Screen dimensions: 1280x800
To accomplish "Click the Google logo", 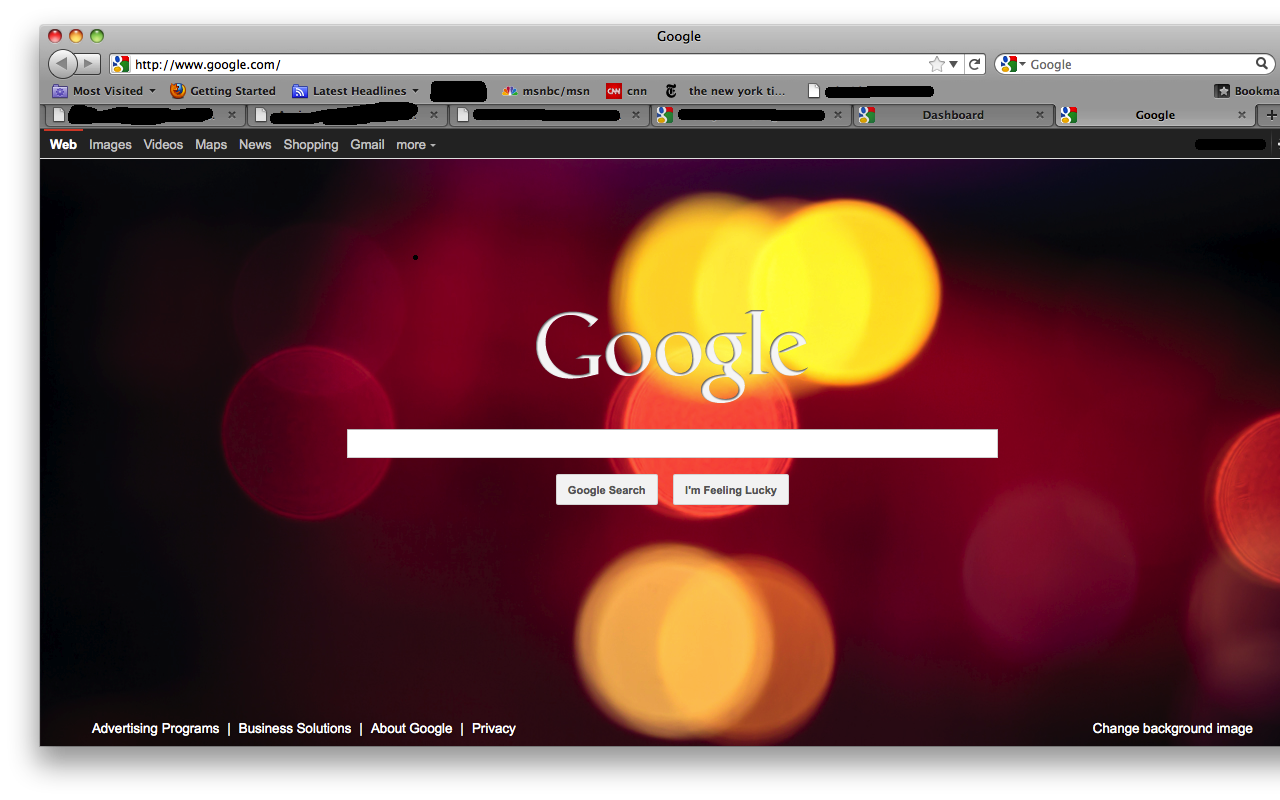I will click(x=671, y=354).
